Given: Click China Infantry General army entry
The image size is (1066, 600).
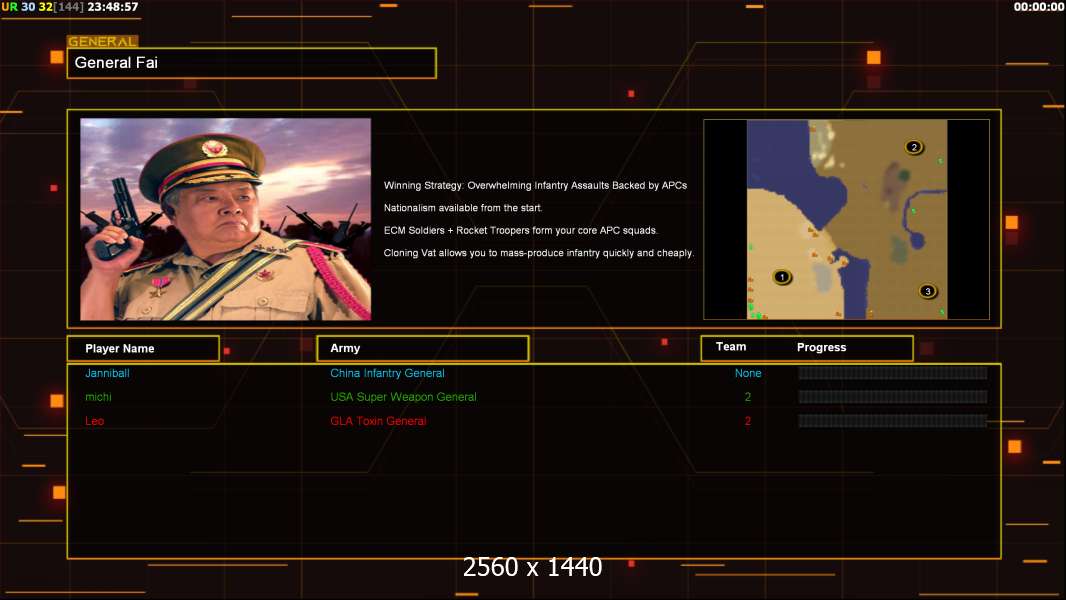Looking at the screenshot, I should point(388,373).
